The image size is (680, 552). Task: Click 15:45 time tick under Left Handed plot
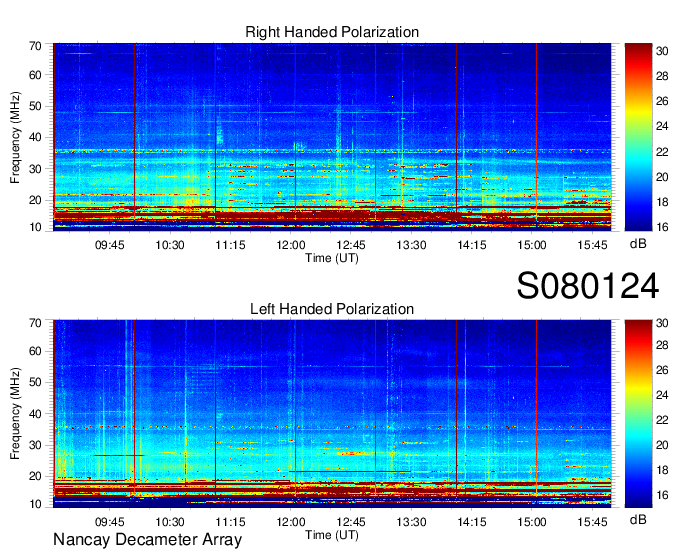[x=592, y=522]
